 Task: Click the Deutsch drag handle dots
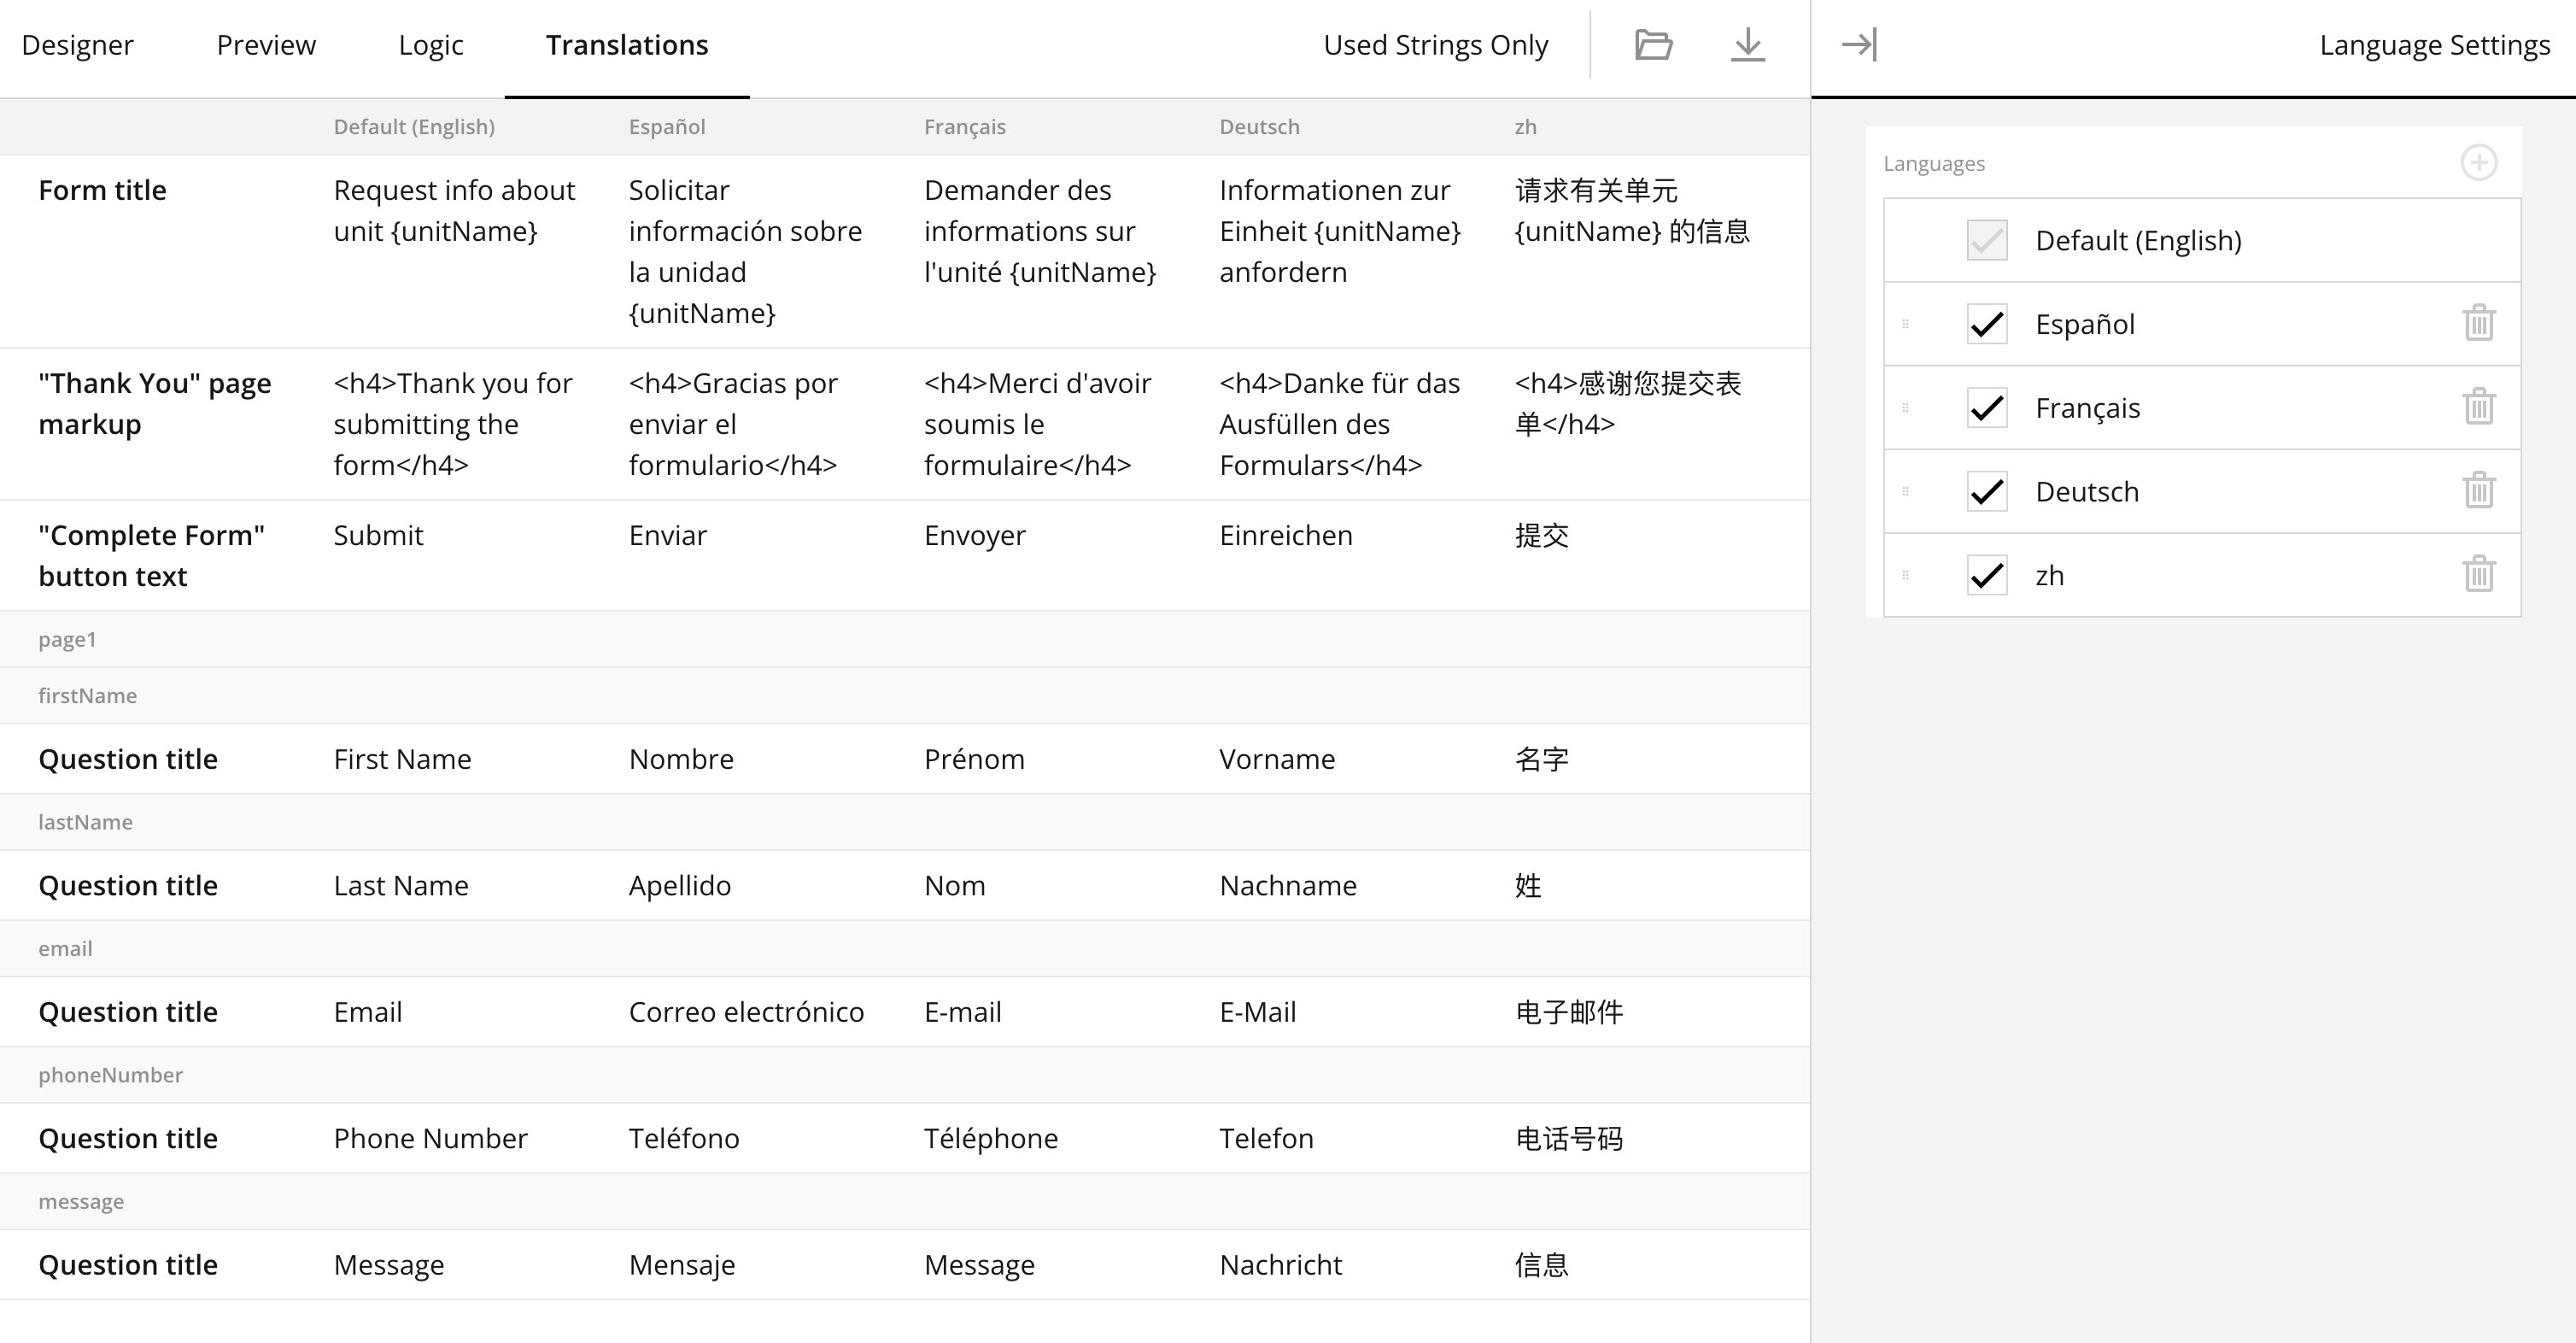(1905, 491)
